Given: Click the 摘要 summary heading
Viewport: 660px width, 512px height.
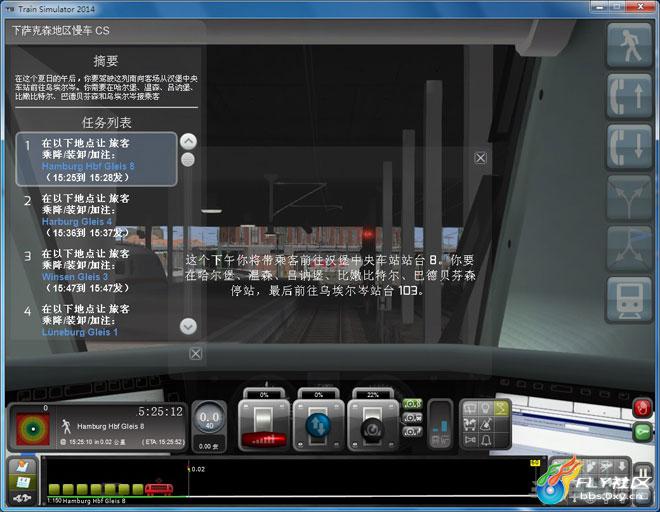Looking at the screenshot, I should click(106, 61).
